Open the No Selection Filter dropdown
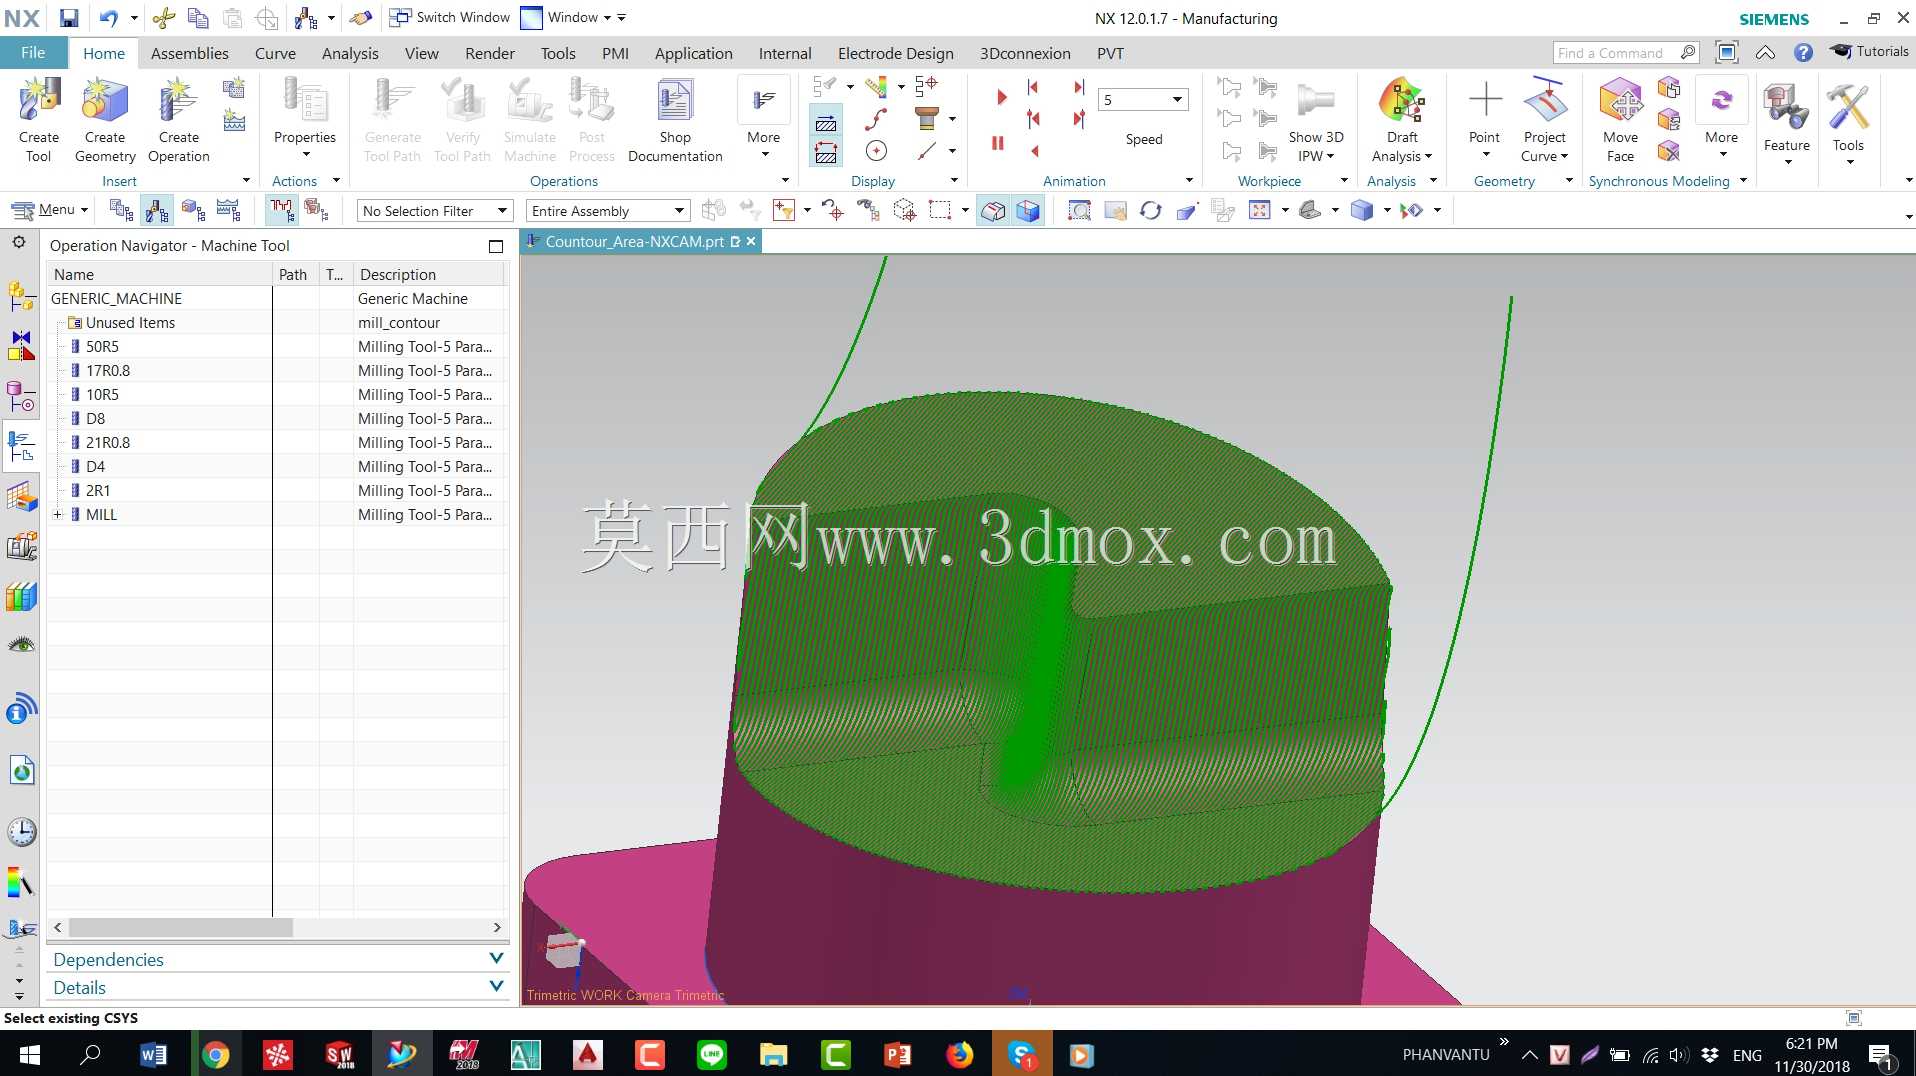The image size is (1916, 1076). pyautogui.click(x=435, y=211)
